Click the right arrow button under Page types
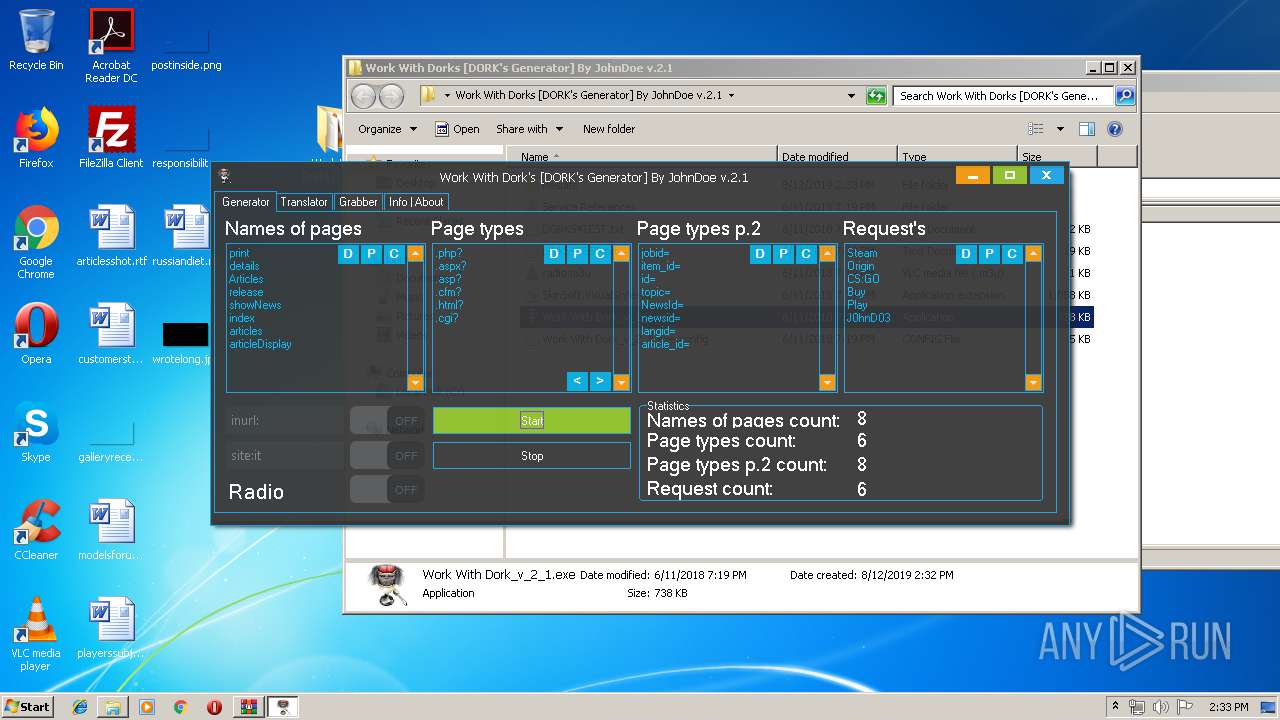The width and height of the screenshot is (1280, 720). [x=600, y=381]
